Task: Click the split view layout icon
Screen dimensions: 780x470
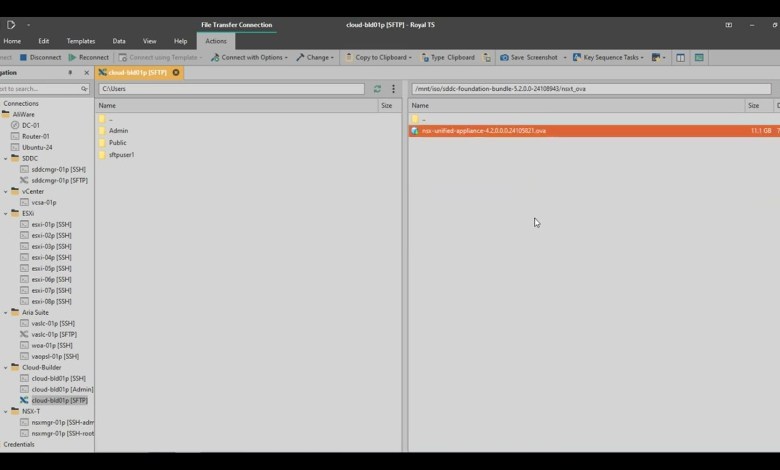Action: [680, 58]
